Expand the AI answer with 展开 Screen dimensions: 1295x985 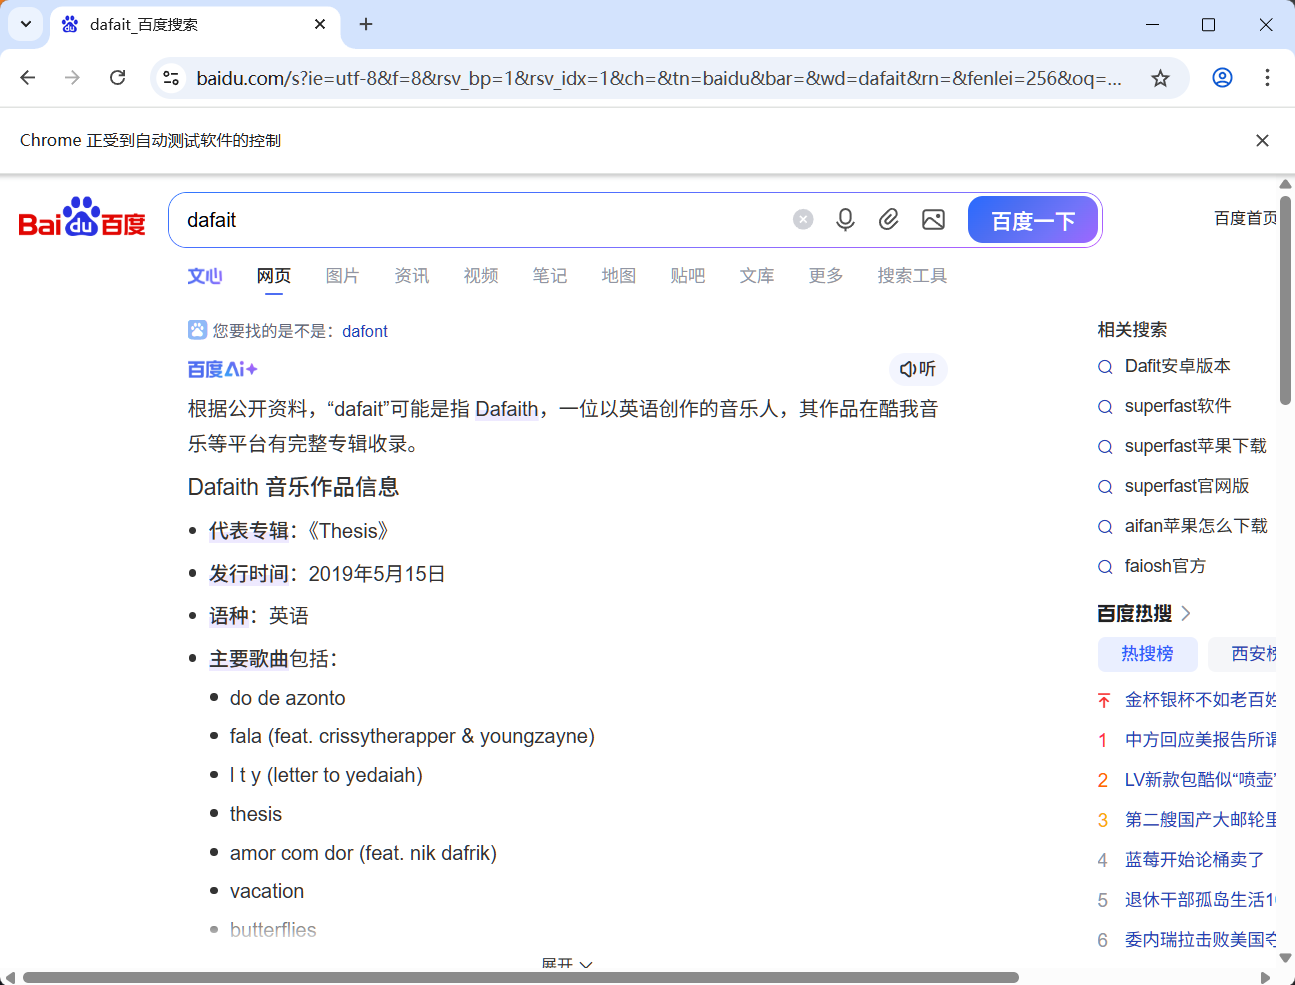(567, 964)
